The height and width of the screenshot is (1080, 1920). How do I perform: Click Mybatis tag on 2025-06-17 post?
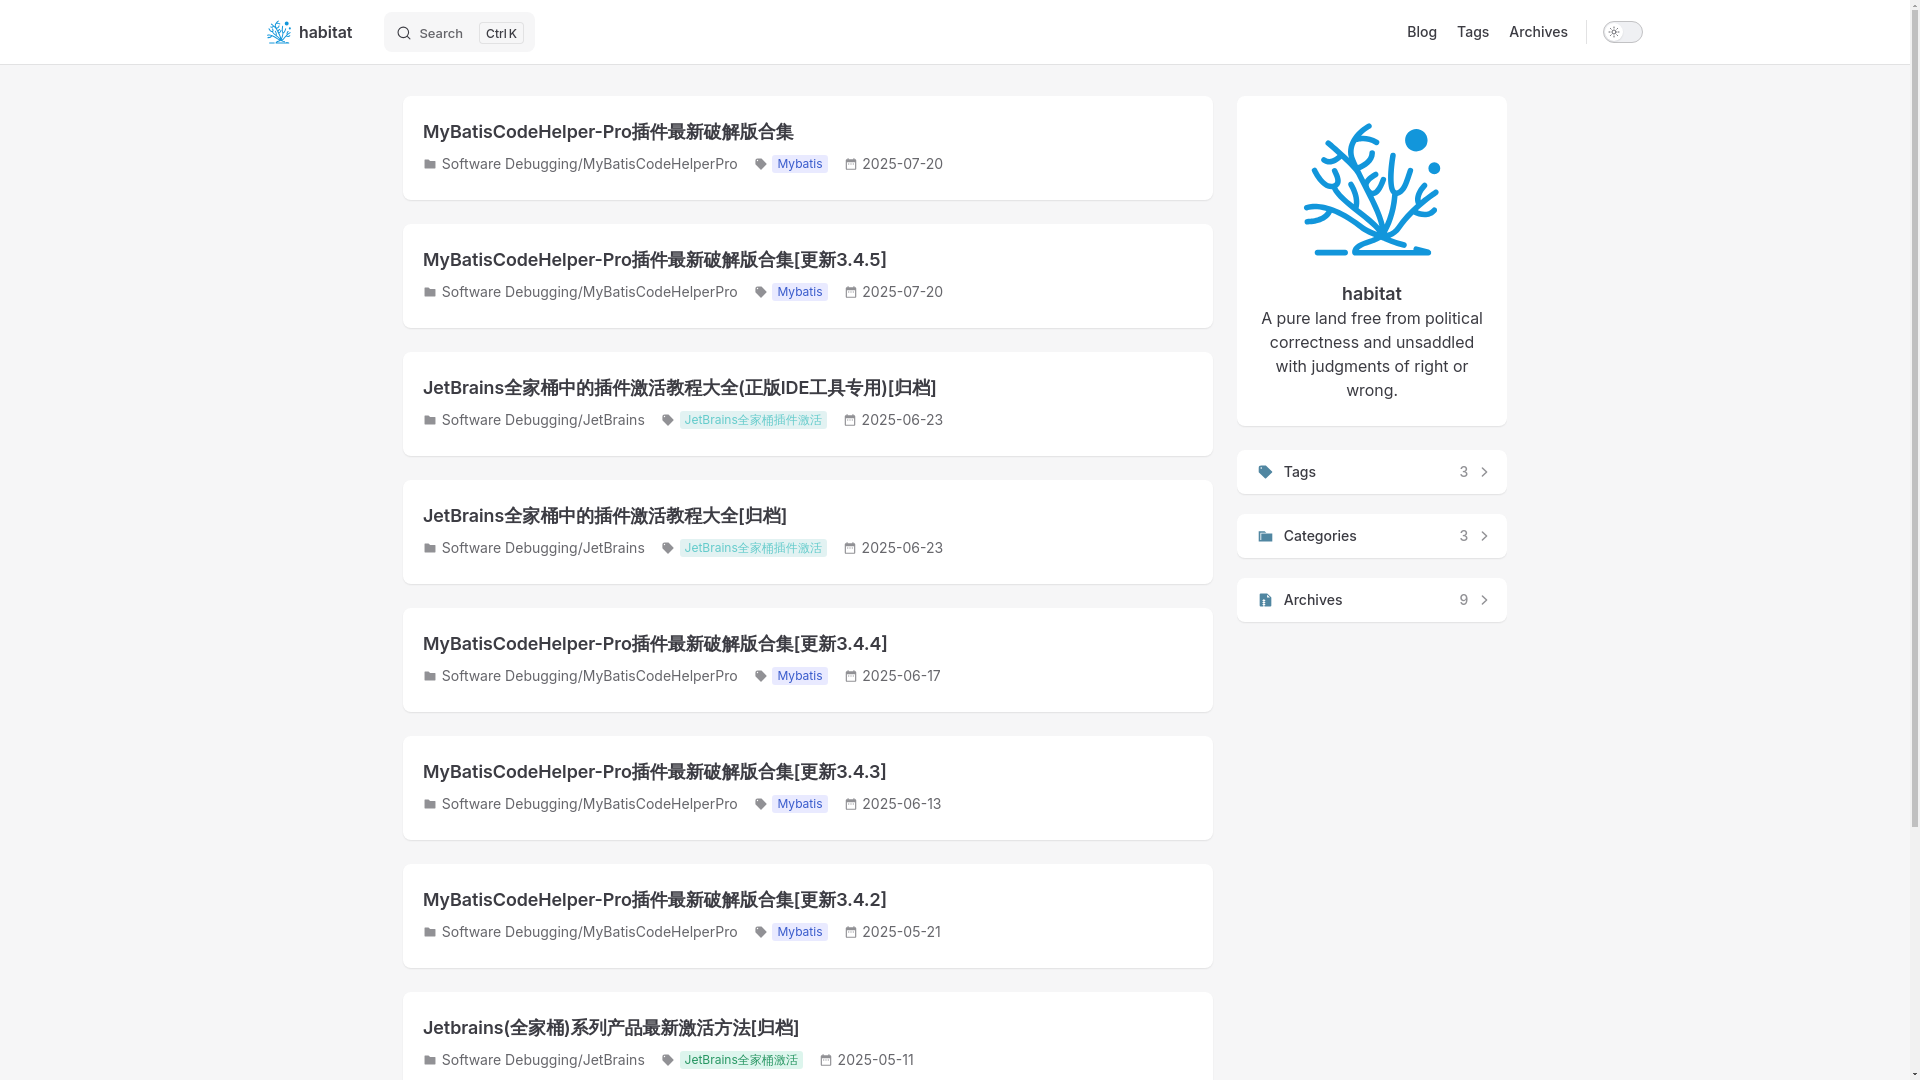click(x=799, y=676)
